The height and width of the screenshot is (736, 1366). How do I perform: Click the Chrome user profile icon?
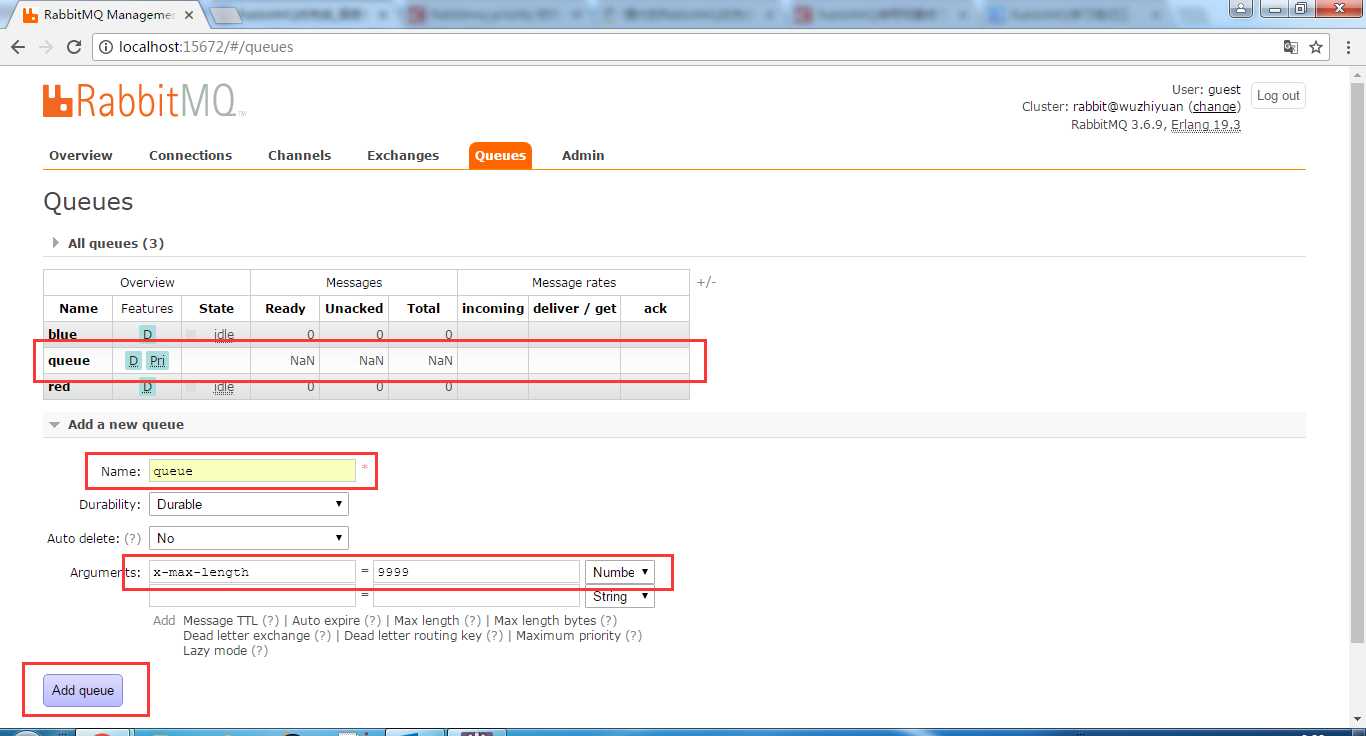coord(1240,8)
